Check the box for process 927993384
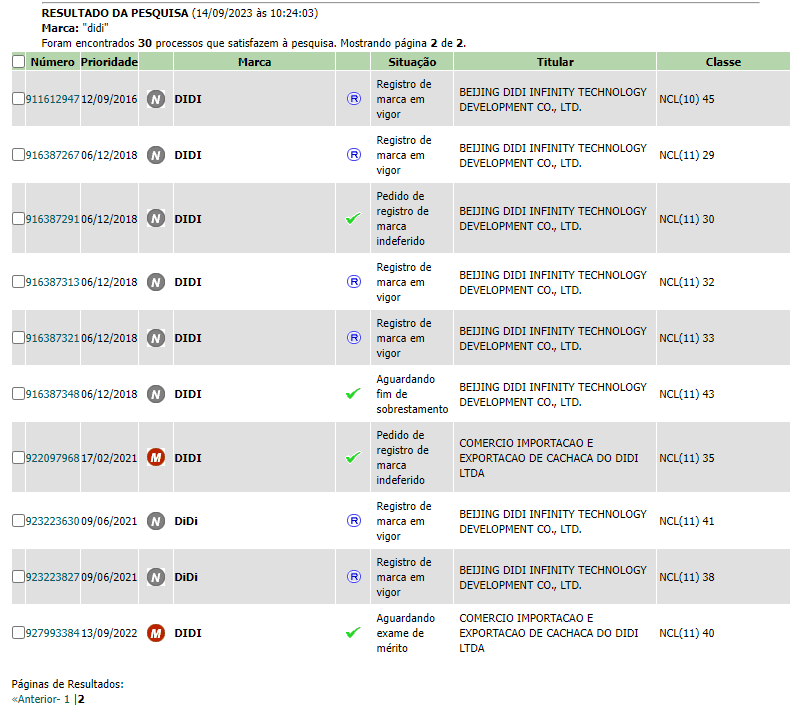The image size is (797, 716). click(x=18, y=633)
